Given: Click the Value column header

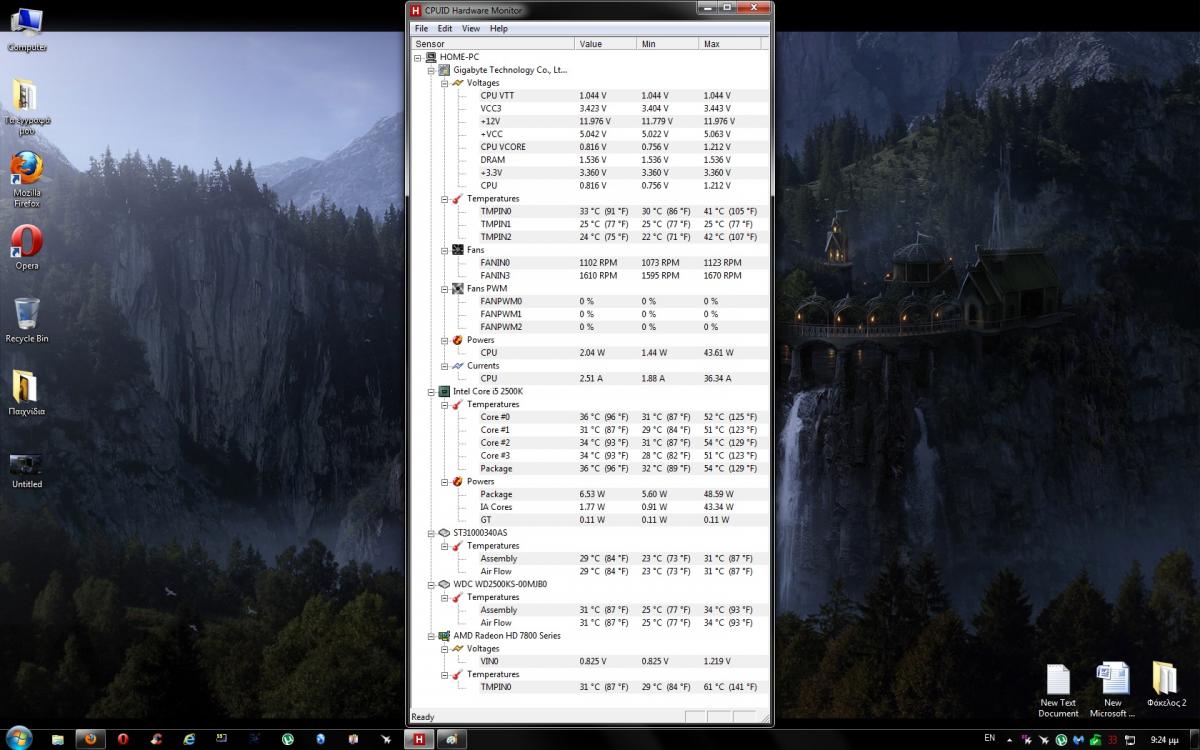Looking at the screenshot, I should (606, 44).
